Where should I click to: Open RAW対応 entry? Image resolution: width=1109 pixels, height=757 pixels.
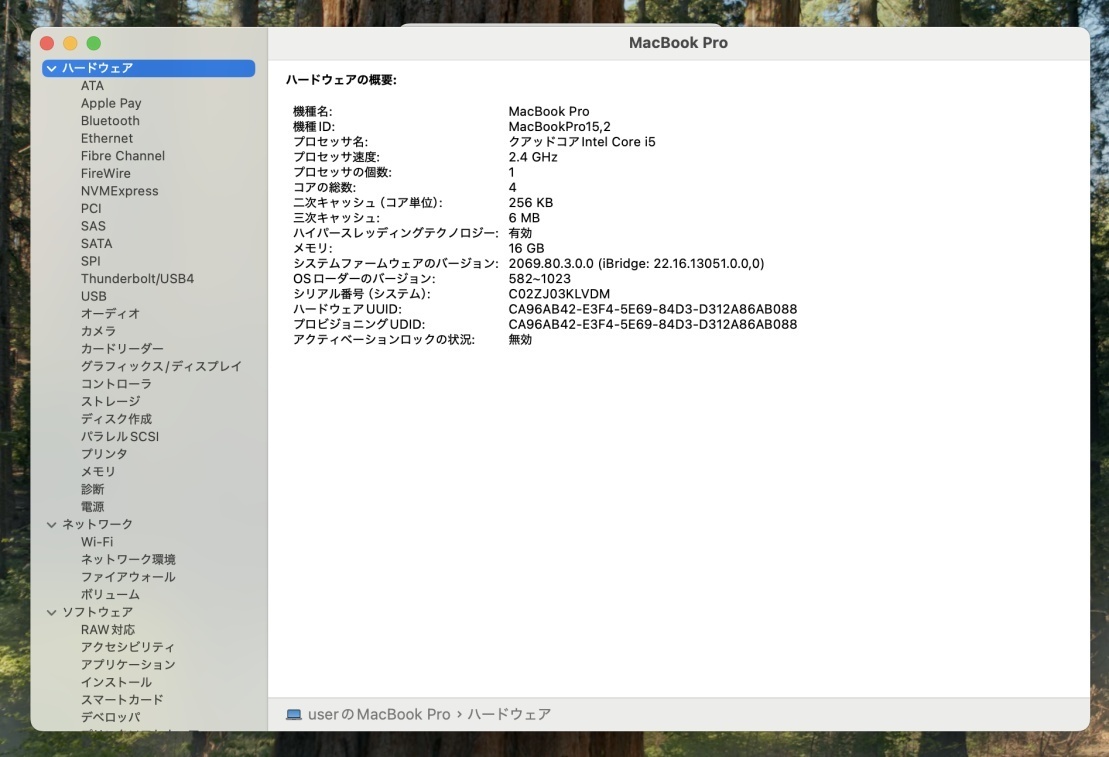click(108, 630)
